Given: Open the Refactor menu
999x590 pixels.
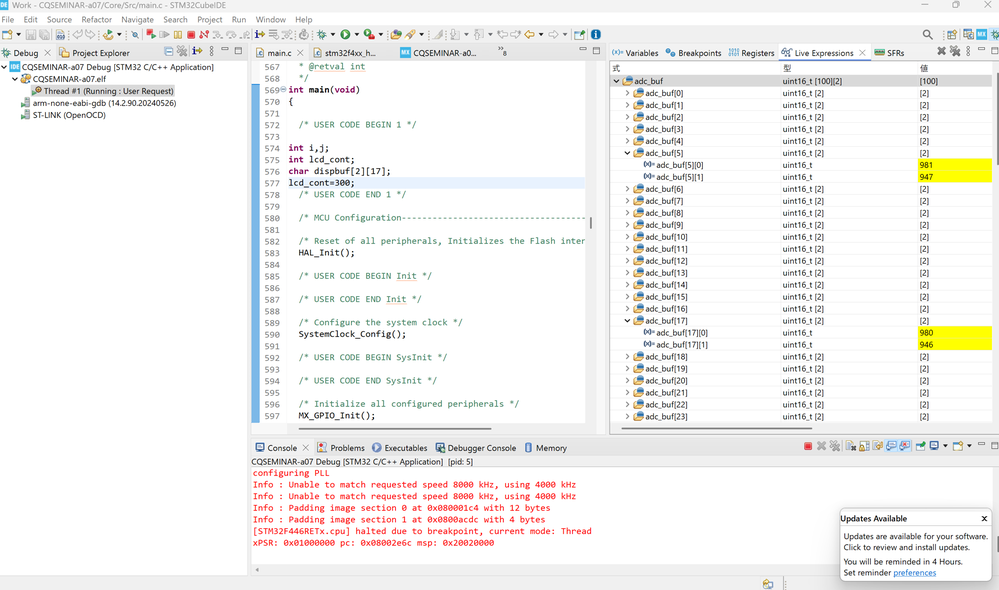Looking at the screenshot, I should click(x=97, y=19).
